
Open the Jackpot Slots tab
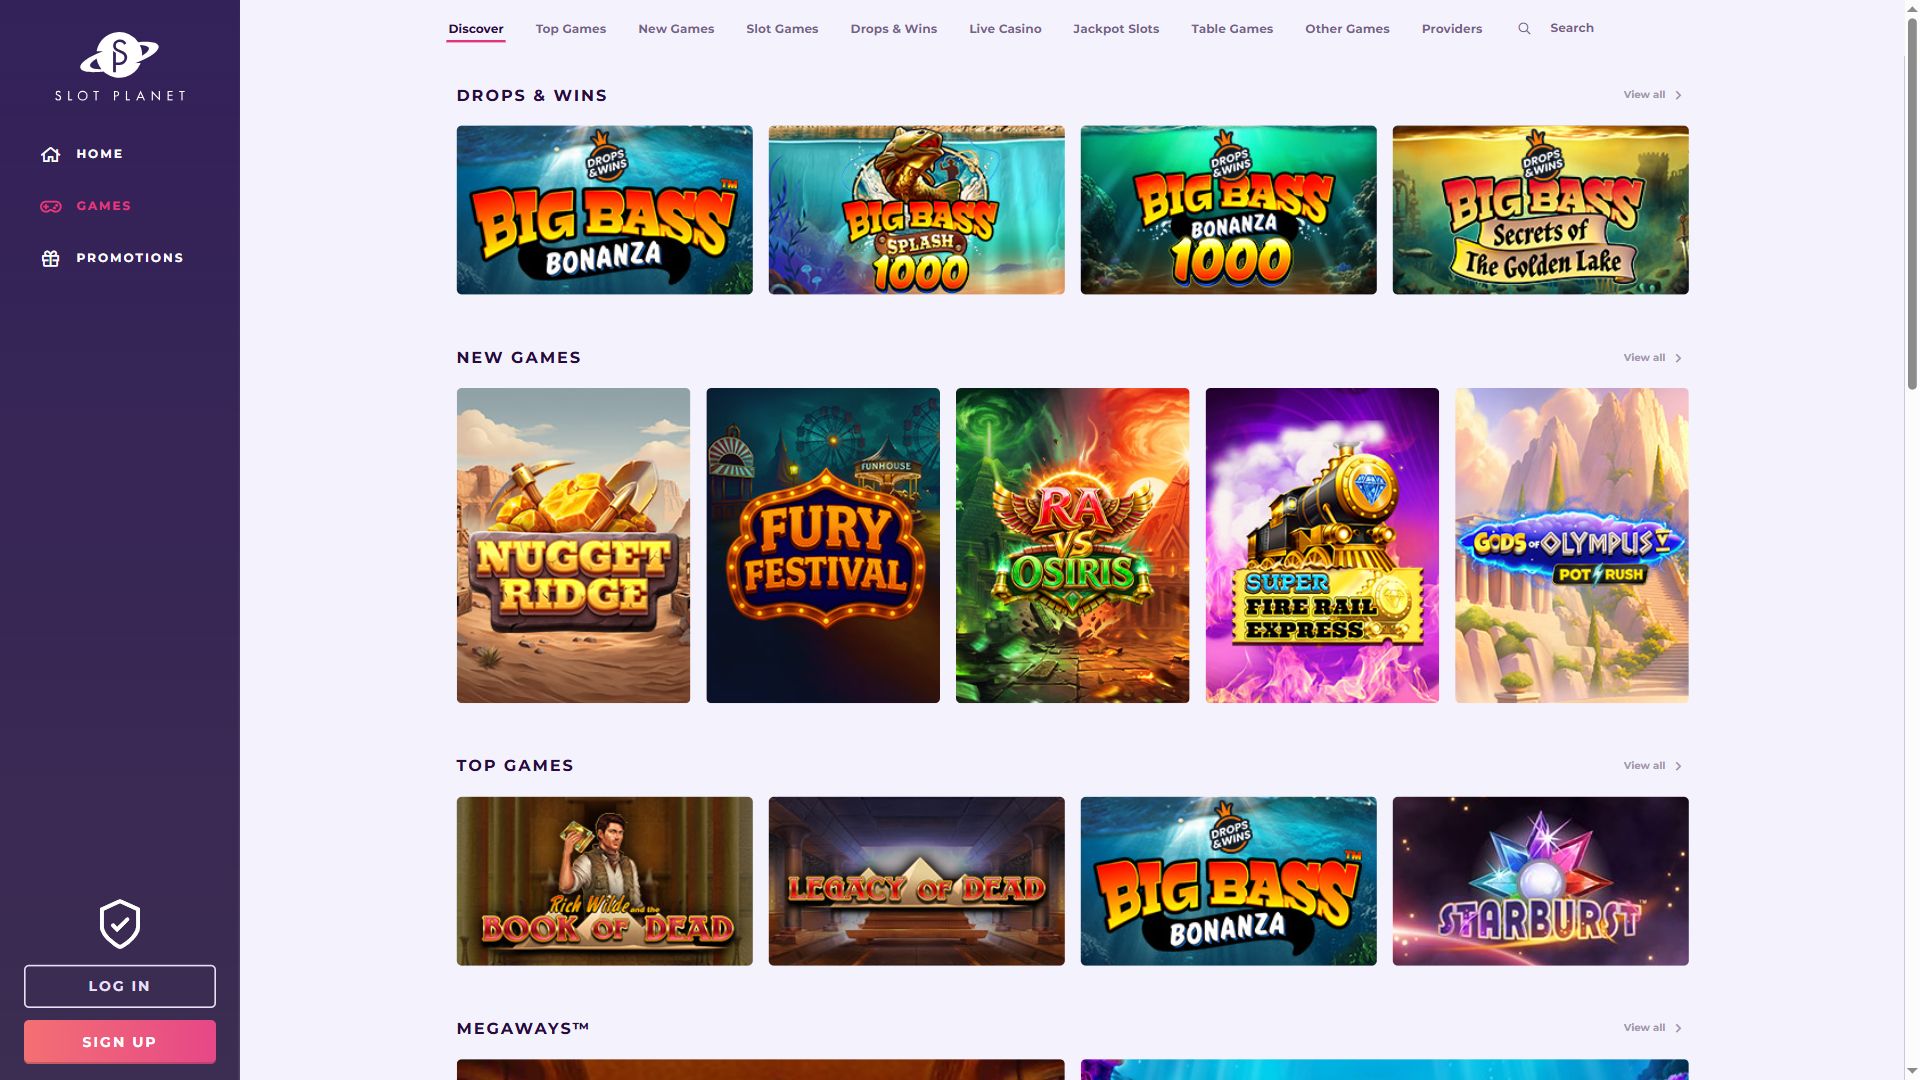click(1116, 29)
